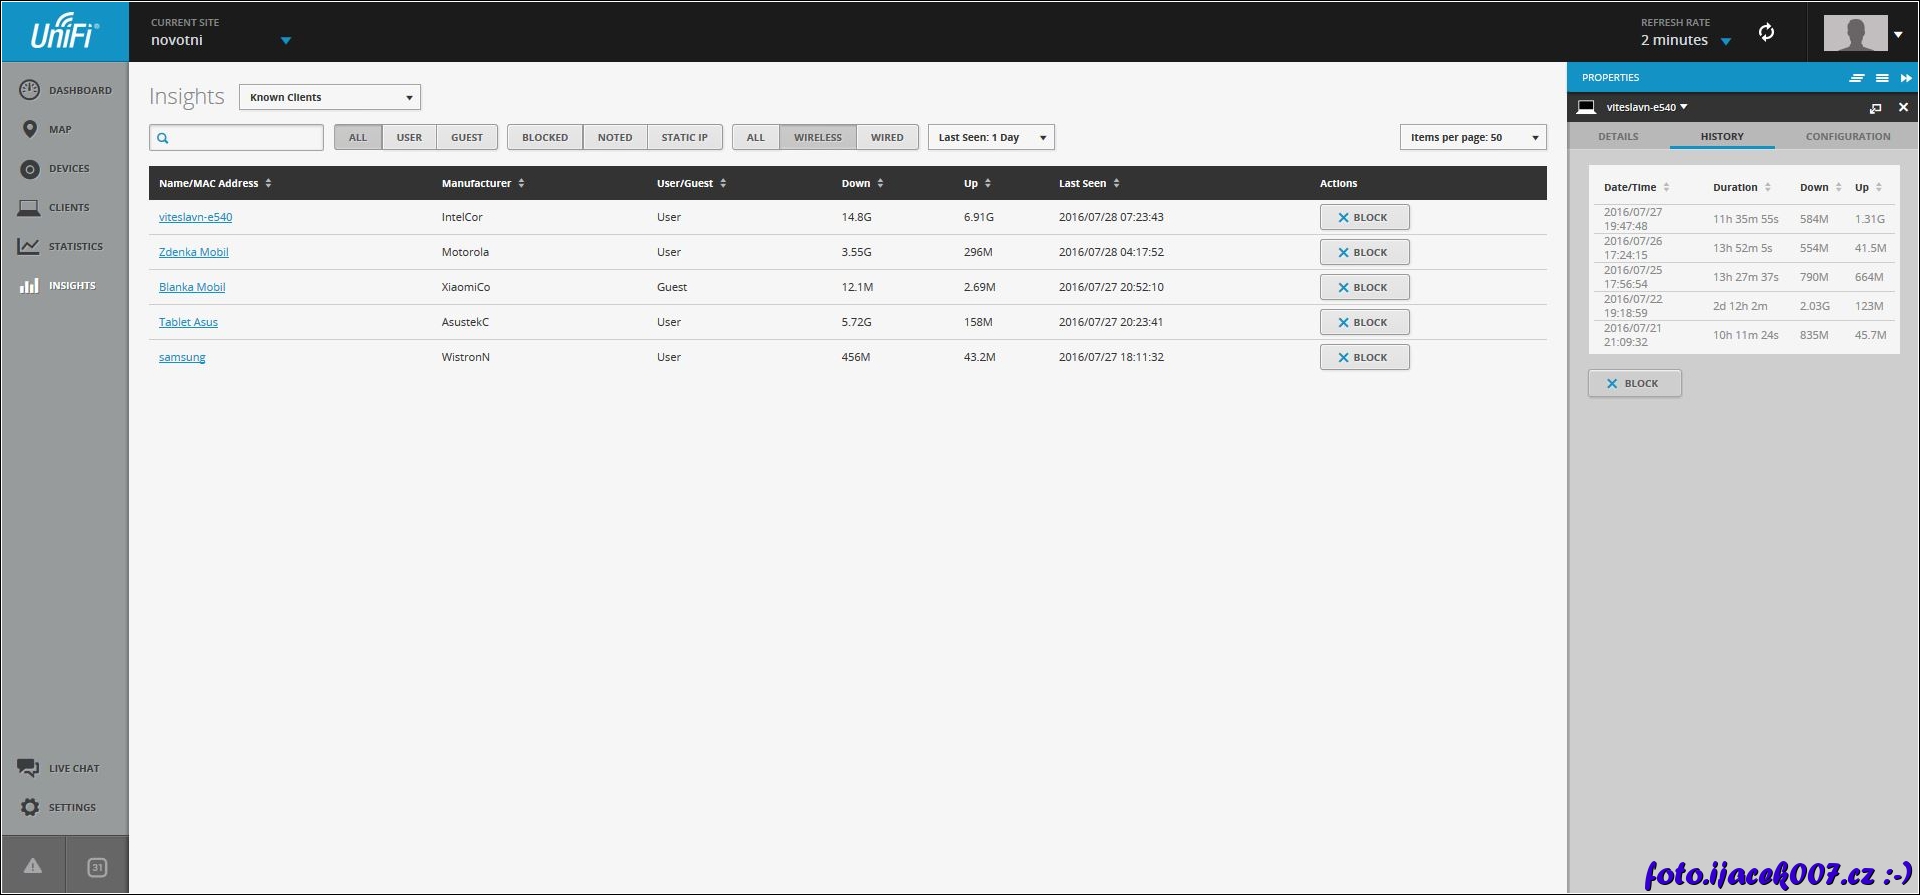Click the refresh icon in top bar
This screenshot has height=895, width=1920.
coord(1766,32)
